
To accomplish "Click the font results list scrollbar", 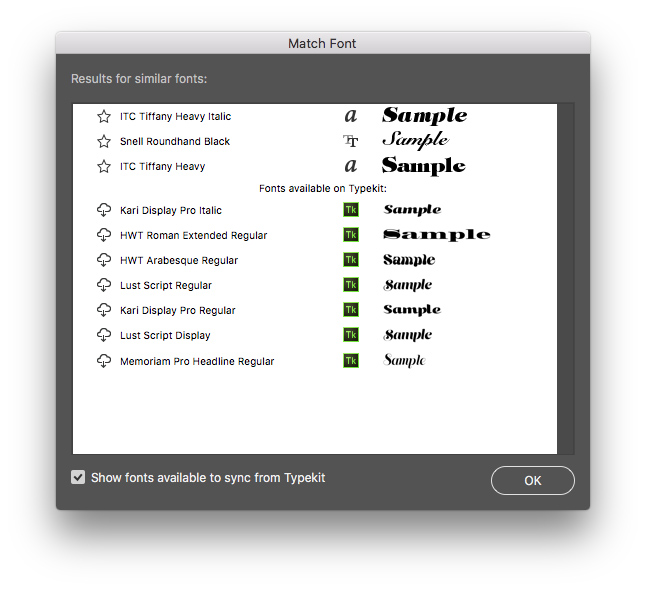I will [566, 279].
